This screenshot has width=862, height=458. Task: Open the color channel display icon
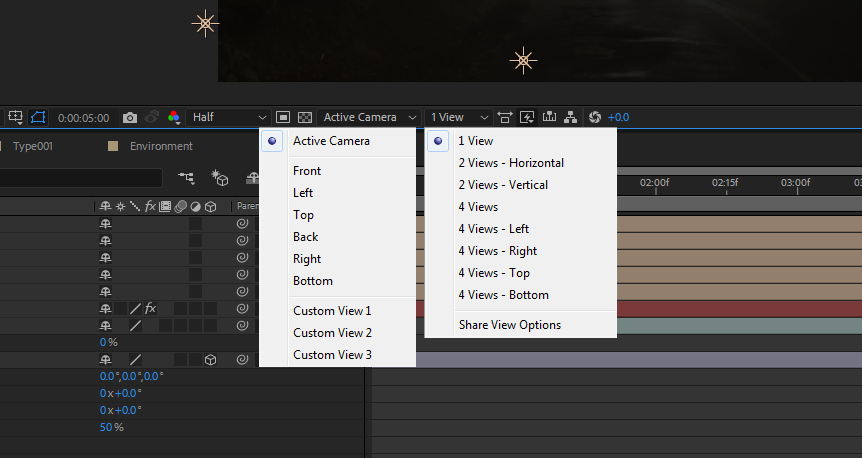tap(173, 117)
